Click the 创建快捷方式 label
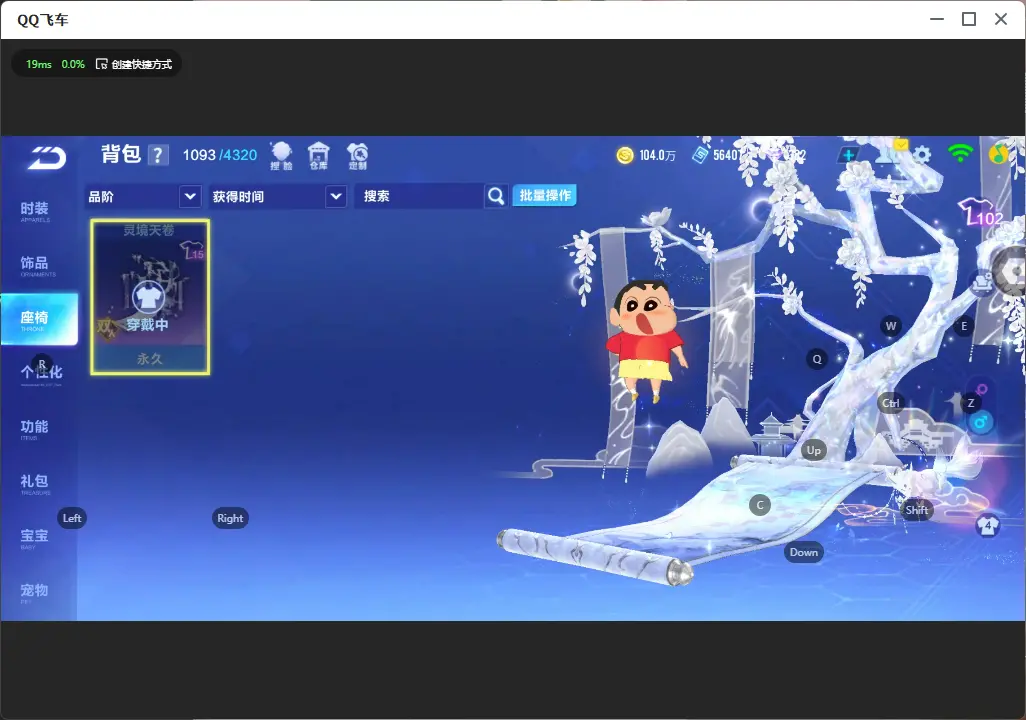This screenshot has height=720, width=1026. [x=142, y=64]
